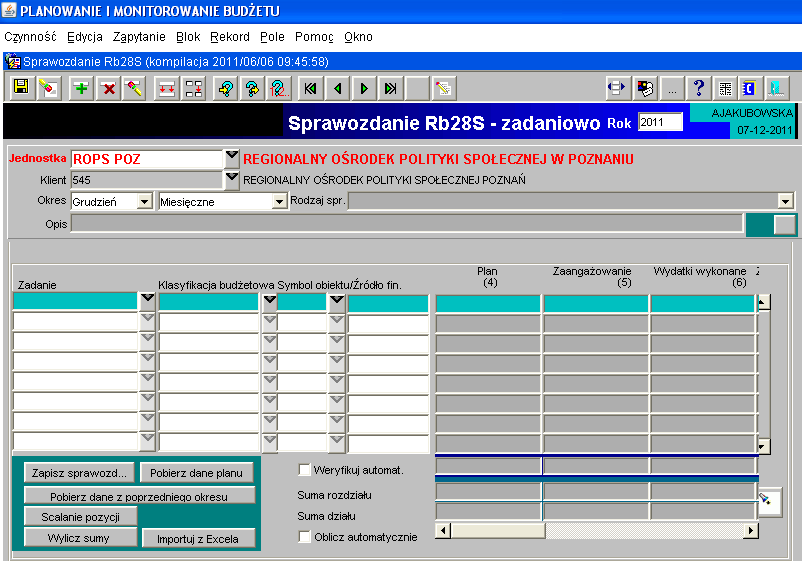Click form icon in Sprawozdanie Rb28S title bar
Screen dimensions: 802x561
tap(12, 62)
